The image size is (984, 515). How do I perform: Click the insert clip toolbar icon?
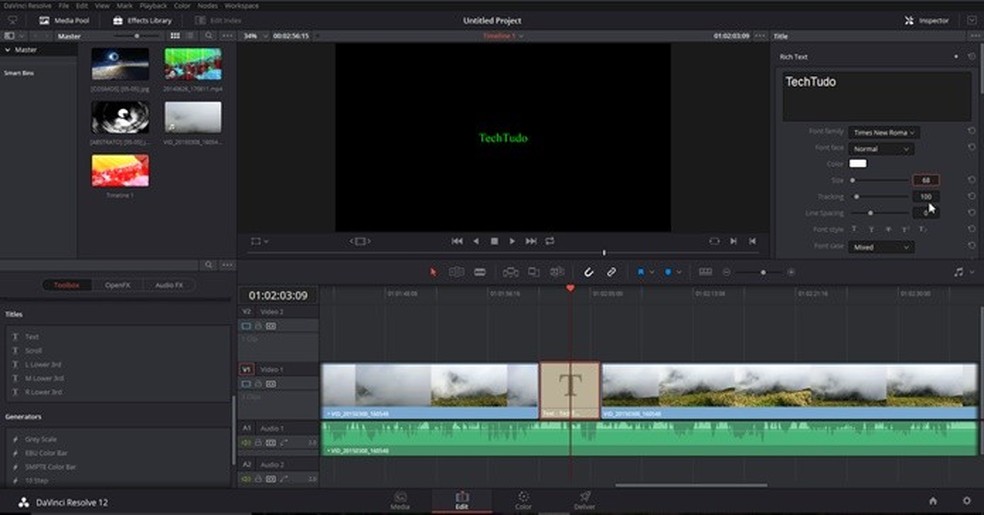[510, 272]
